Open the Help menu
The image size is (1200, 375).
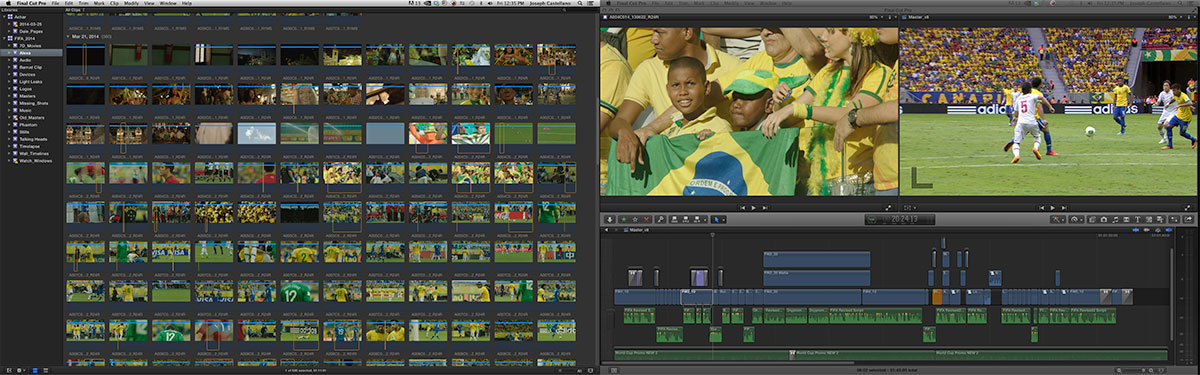(187, 4)
